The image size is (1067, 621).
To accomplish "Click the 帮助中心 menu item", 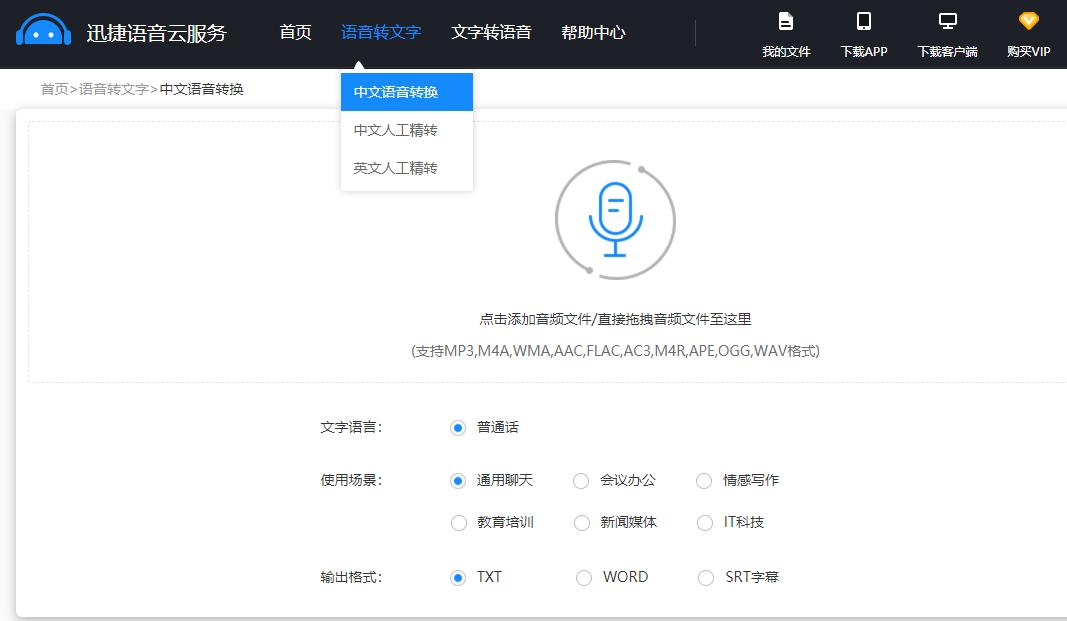I will [593, 32].
